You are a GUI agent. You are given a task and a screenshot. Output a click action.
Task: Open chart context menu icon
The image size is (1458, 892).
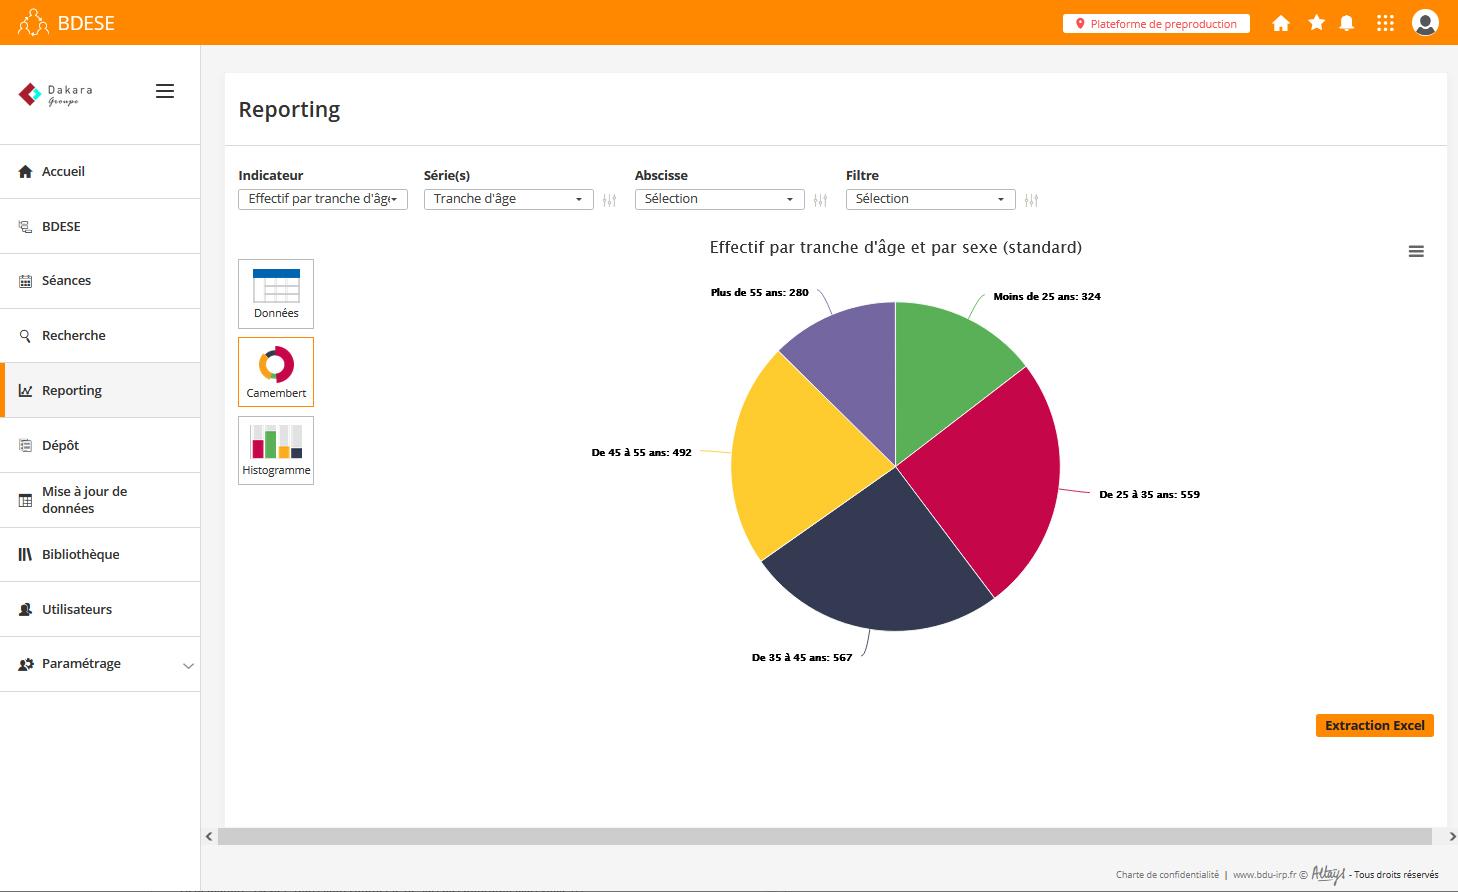(x=1416, y=252)
